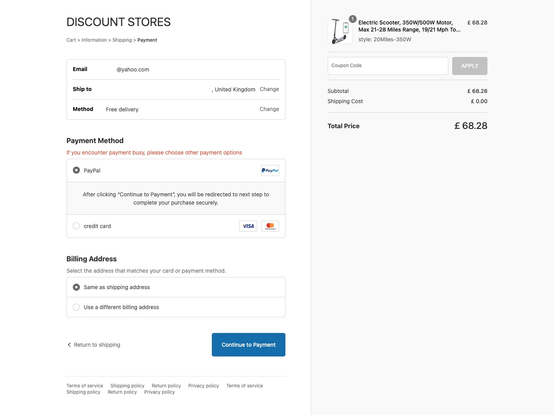
Task: Change the delivery Method
Action: pos(269,109)
